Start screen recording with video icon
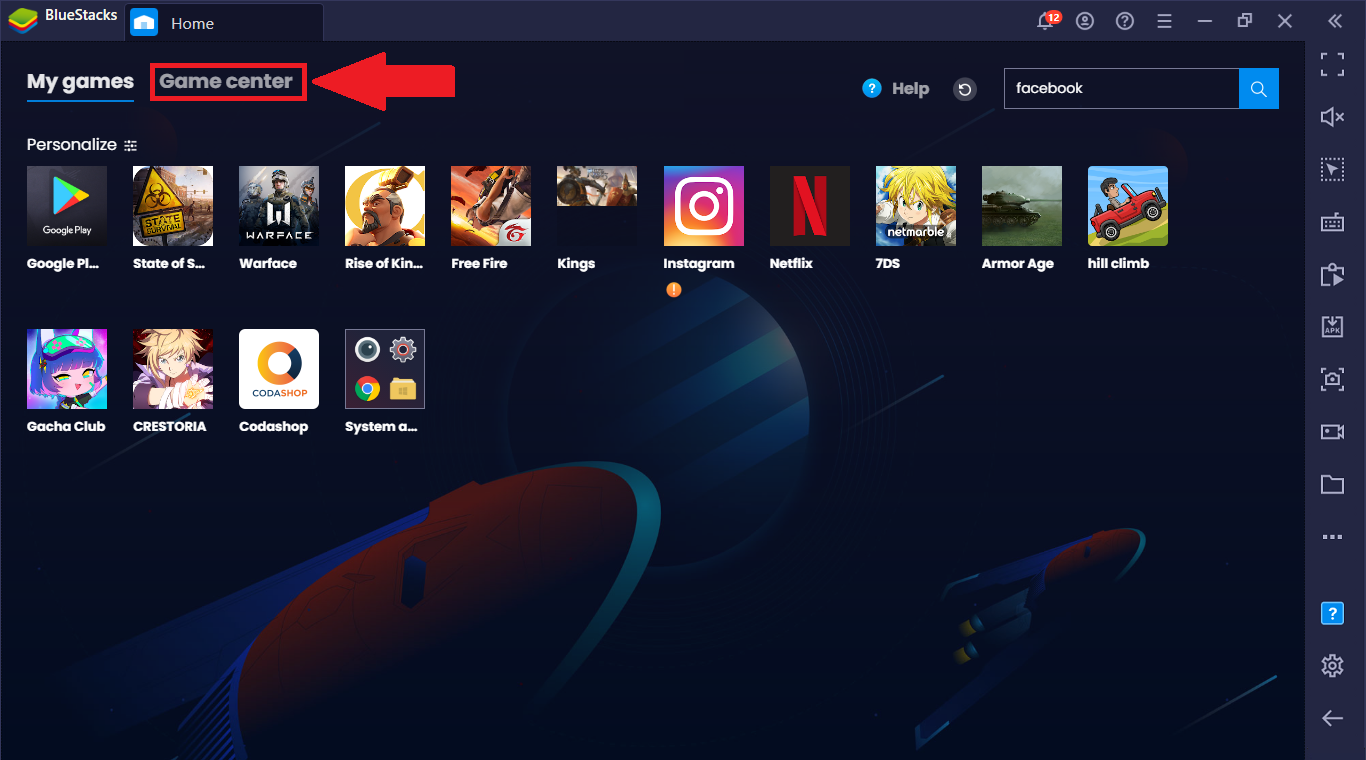Image resolution: width=1366 pixels, height=760 pixels. click(1332, 432)
